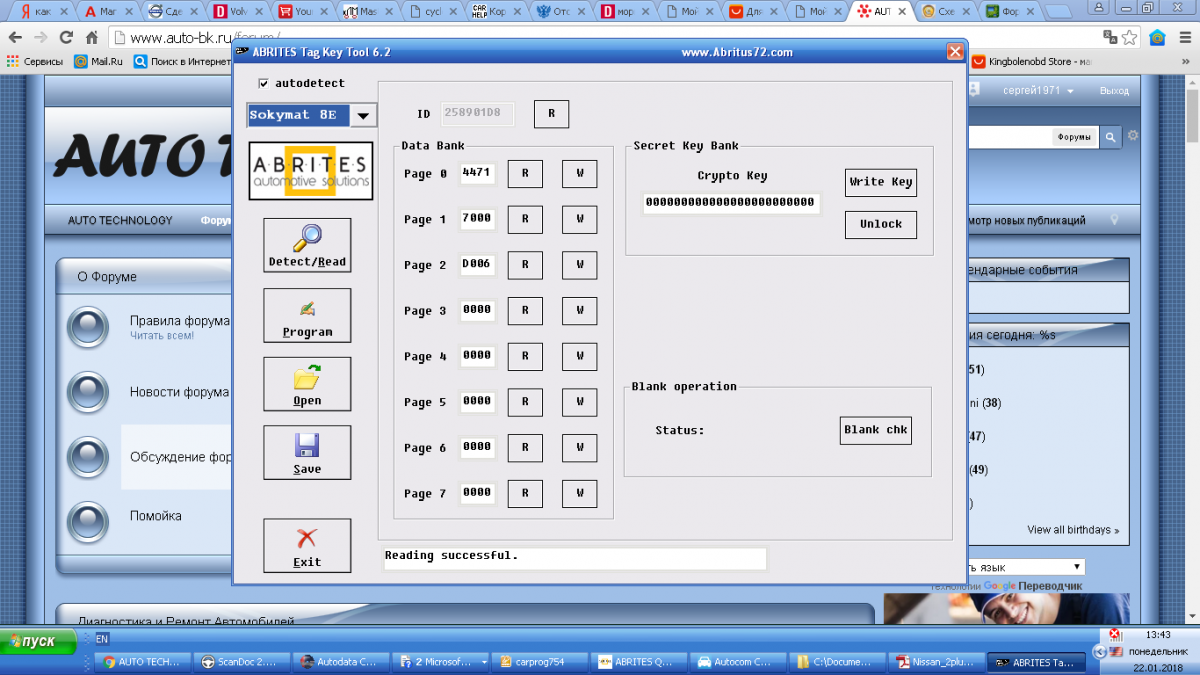
Task: Open the language selection dropdown on the page
Action: [1025, 567]
